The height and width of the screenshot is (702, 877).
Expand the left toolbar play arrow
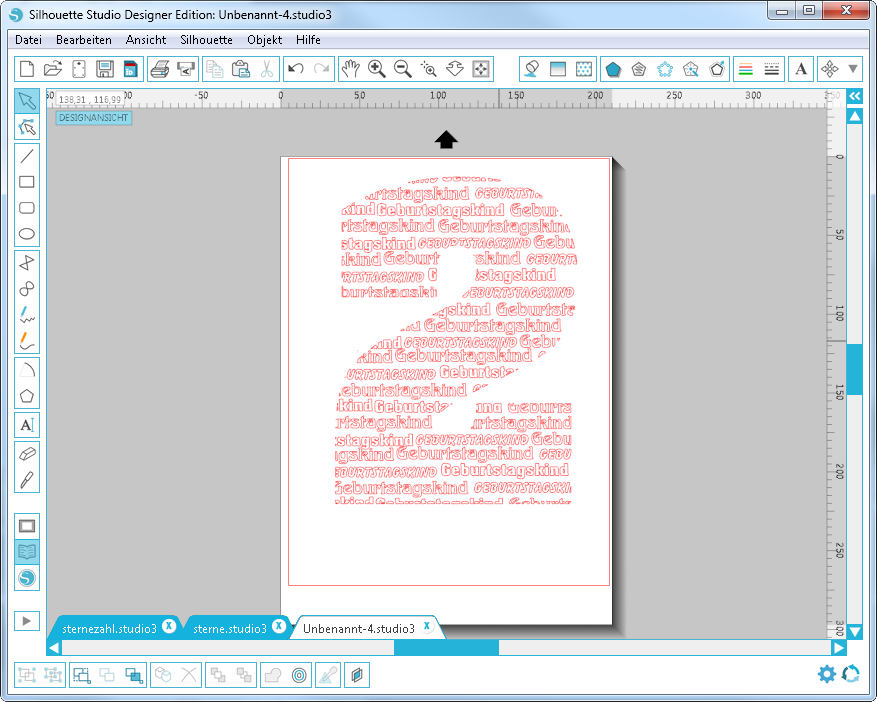(27, 621)
